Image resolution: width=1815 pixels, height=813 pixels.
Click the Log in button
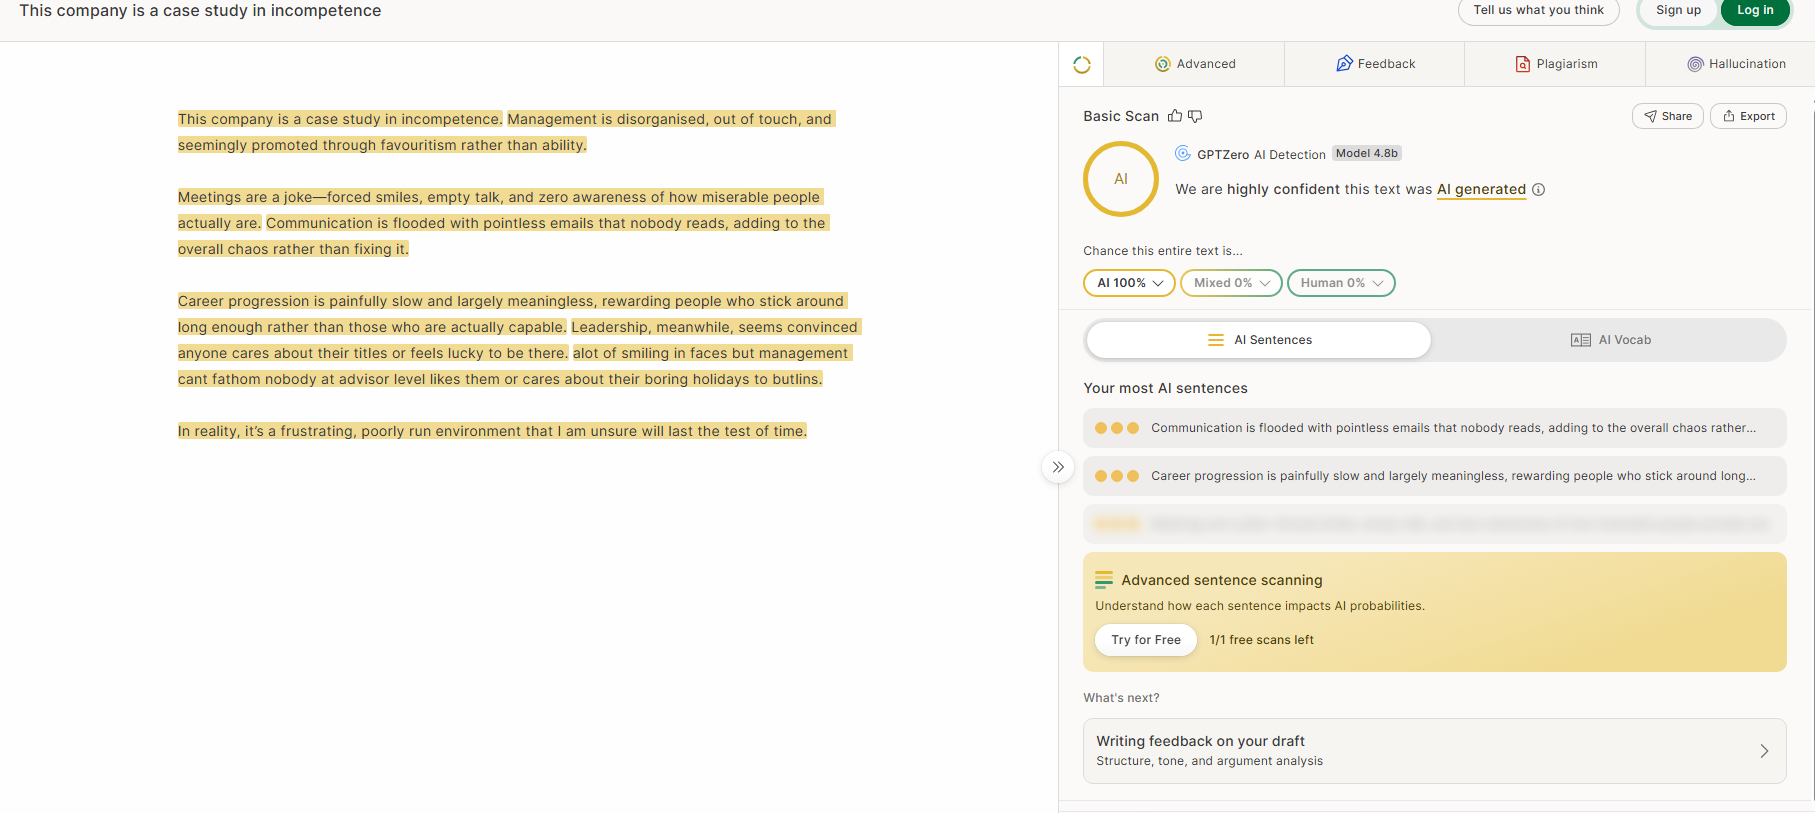[x=1755, y=11]
